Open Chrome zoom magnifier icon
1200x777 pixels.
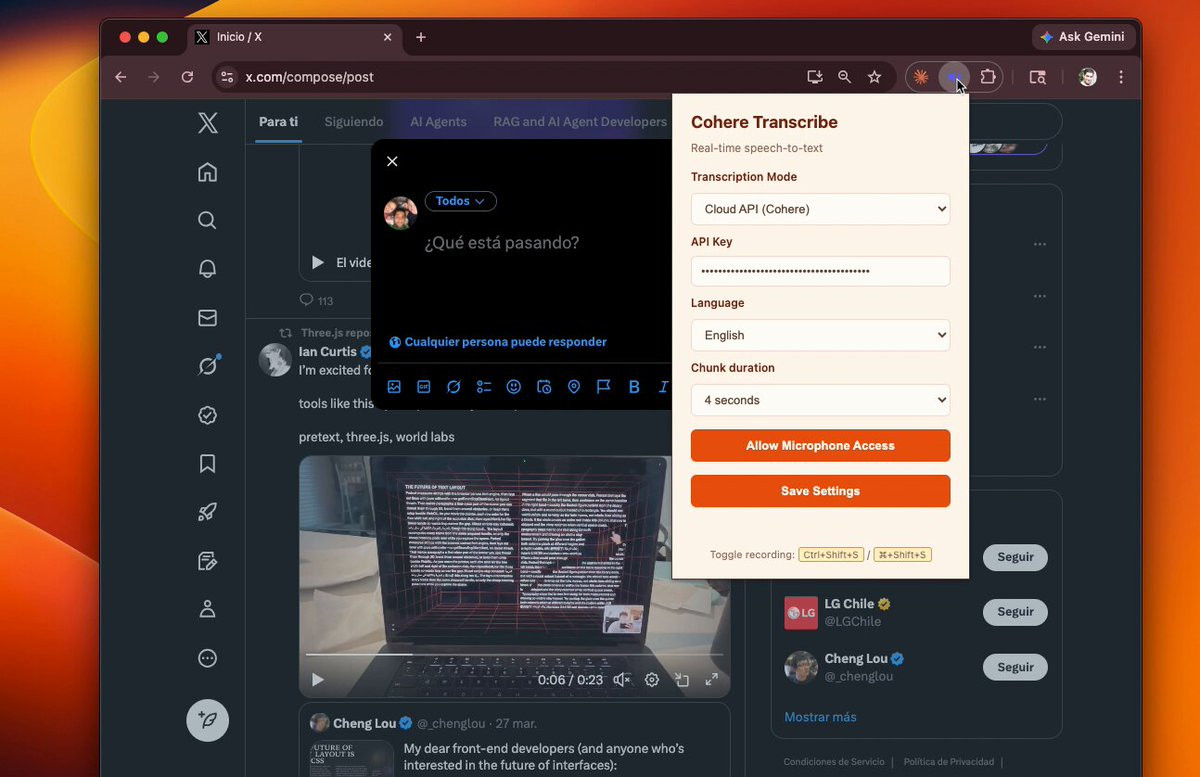pyautogui.click(x=845, y=77)
